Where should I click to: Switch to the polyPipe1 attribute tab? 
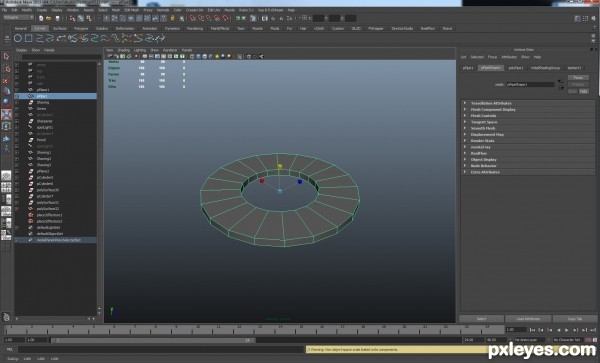516,68
